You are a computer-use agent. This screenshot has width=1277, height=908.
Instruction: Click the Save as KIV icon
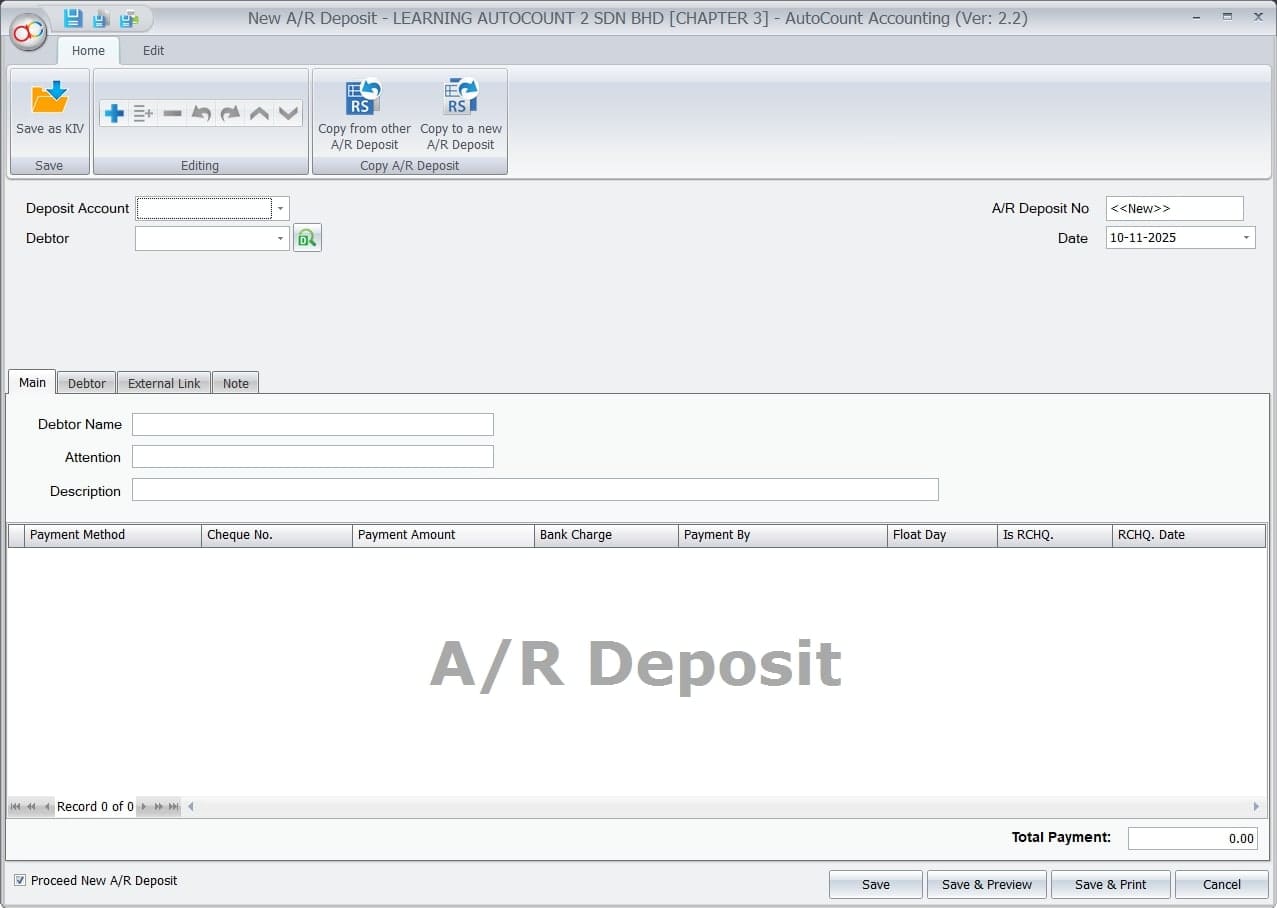49,99
